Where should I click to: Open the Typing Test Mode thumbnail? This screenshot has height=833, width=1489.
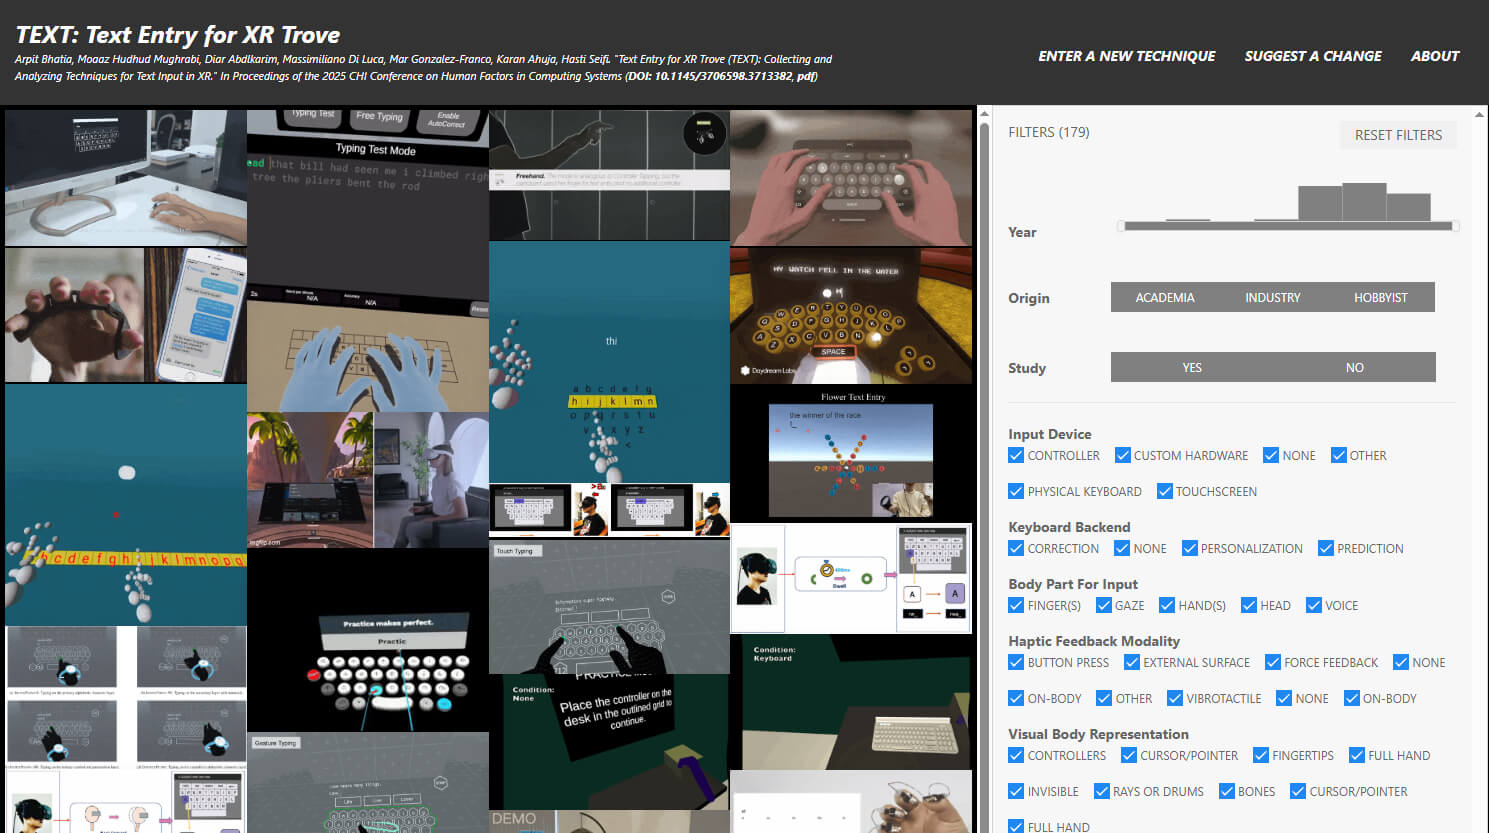(x=368, y=206)
